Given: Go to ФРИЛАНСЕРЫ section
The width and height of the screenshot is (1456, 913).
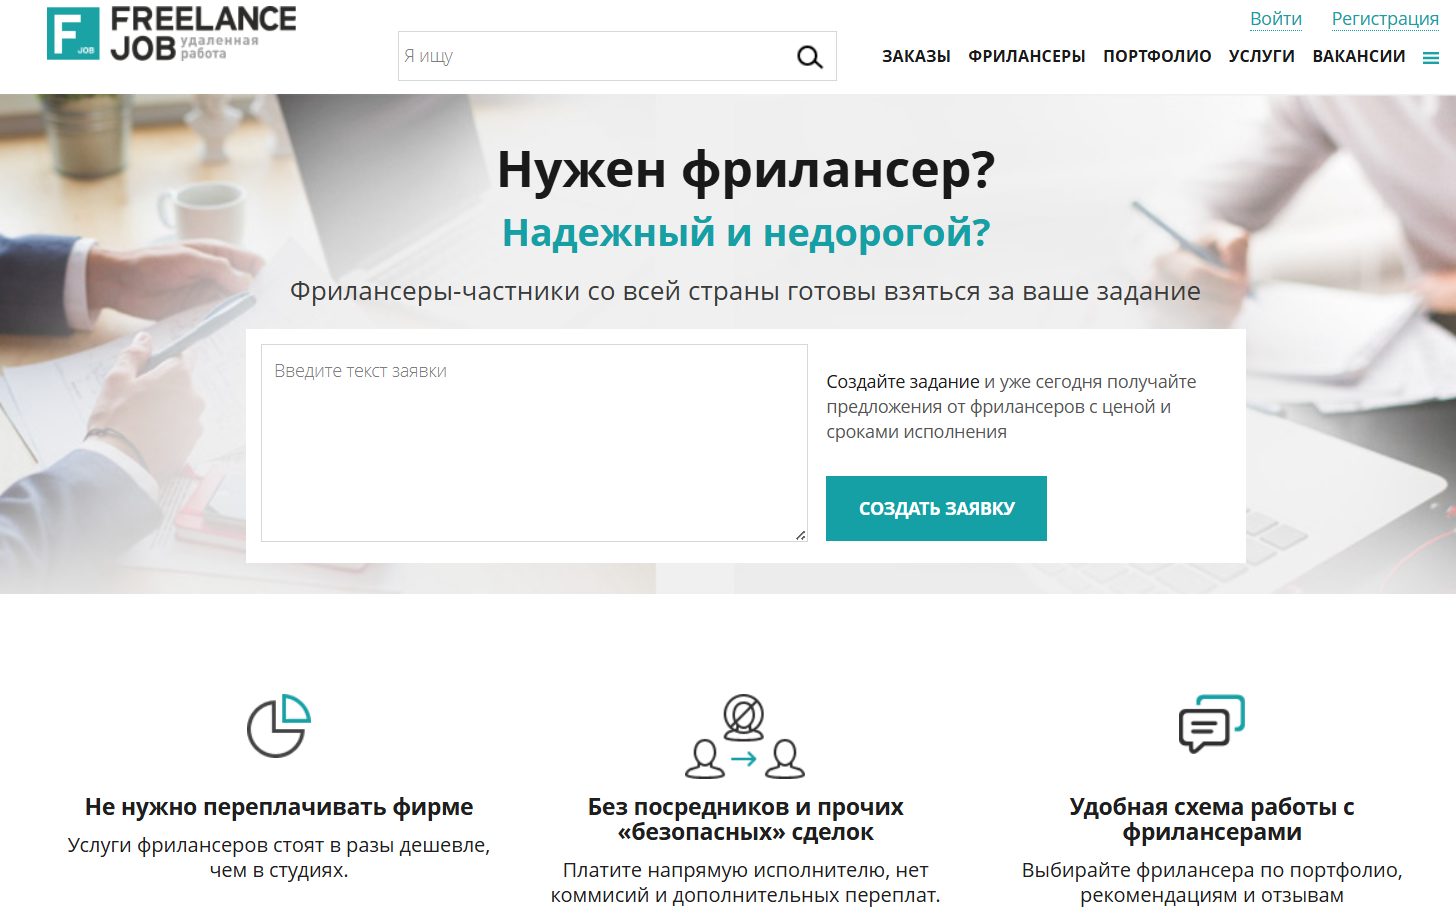Looking at the screenshot, I should coord(1027,57).
